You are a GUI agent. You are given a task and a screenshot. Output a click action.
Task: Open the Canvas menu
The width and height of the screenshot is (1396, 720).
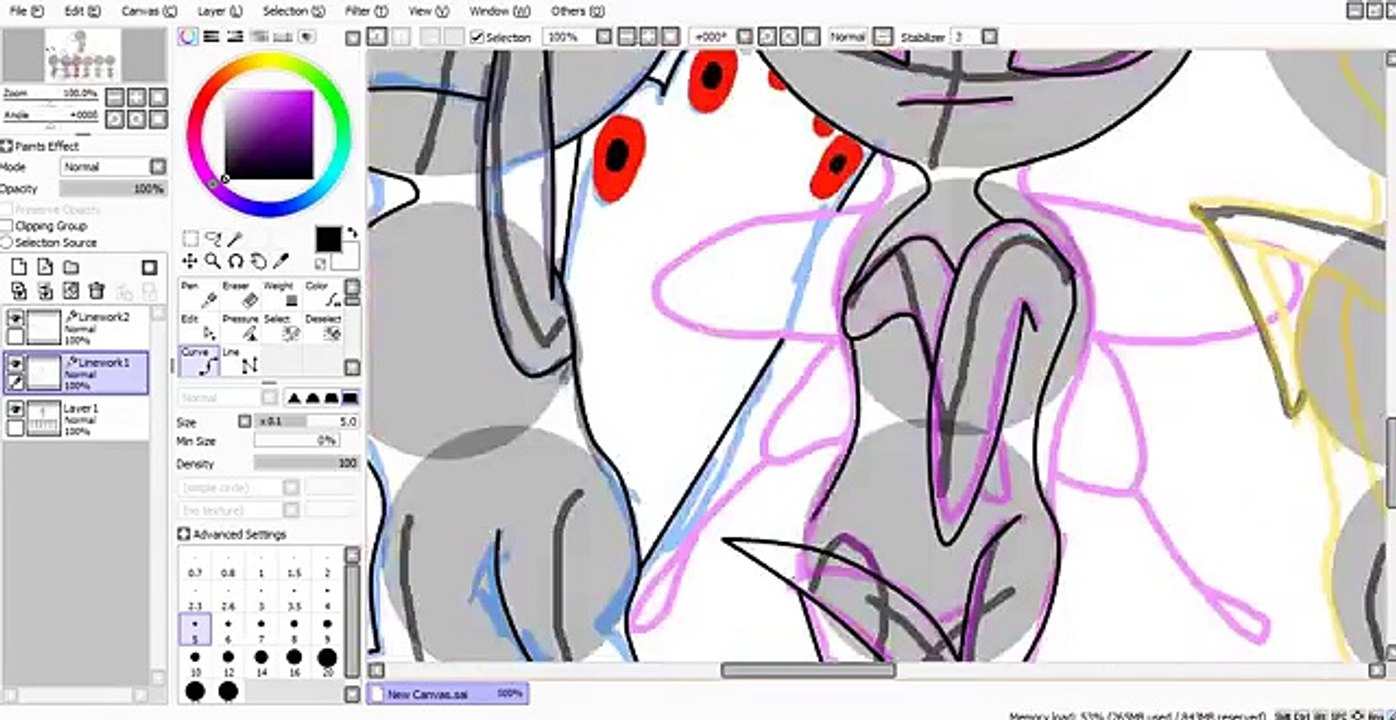pyautogui.click(x=149, y=11)
